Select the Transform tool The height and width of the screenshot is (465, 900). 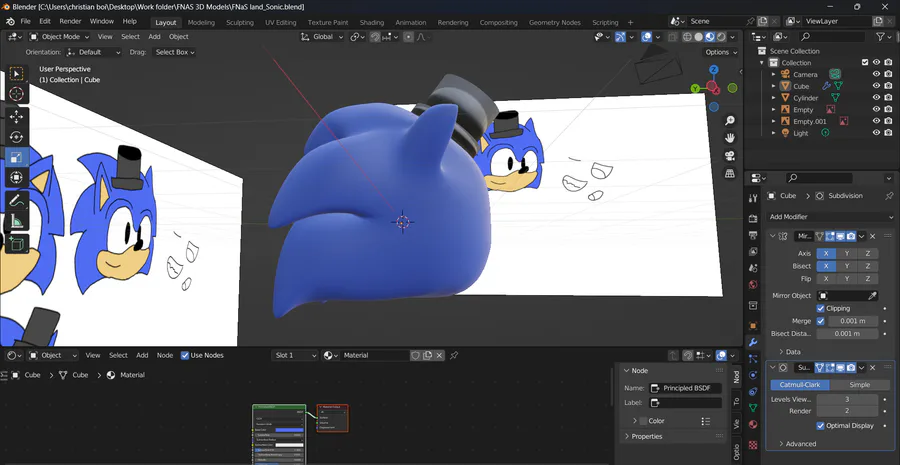point(16,177)
